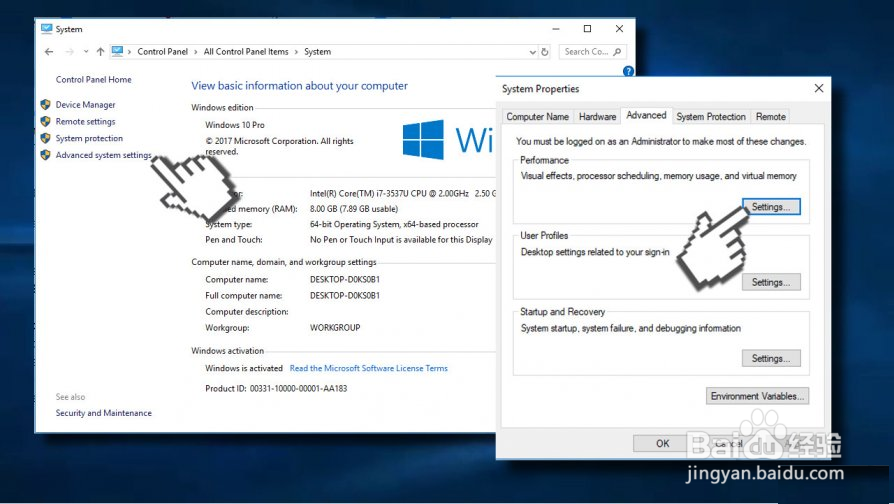Read the Microsoft Software License Terms link
The height and width of the screenshot is (504, 894).
368,368
